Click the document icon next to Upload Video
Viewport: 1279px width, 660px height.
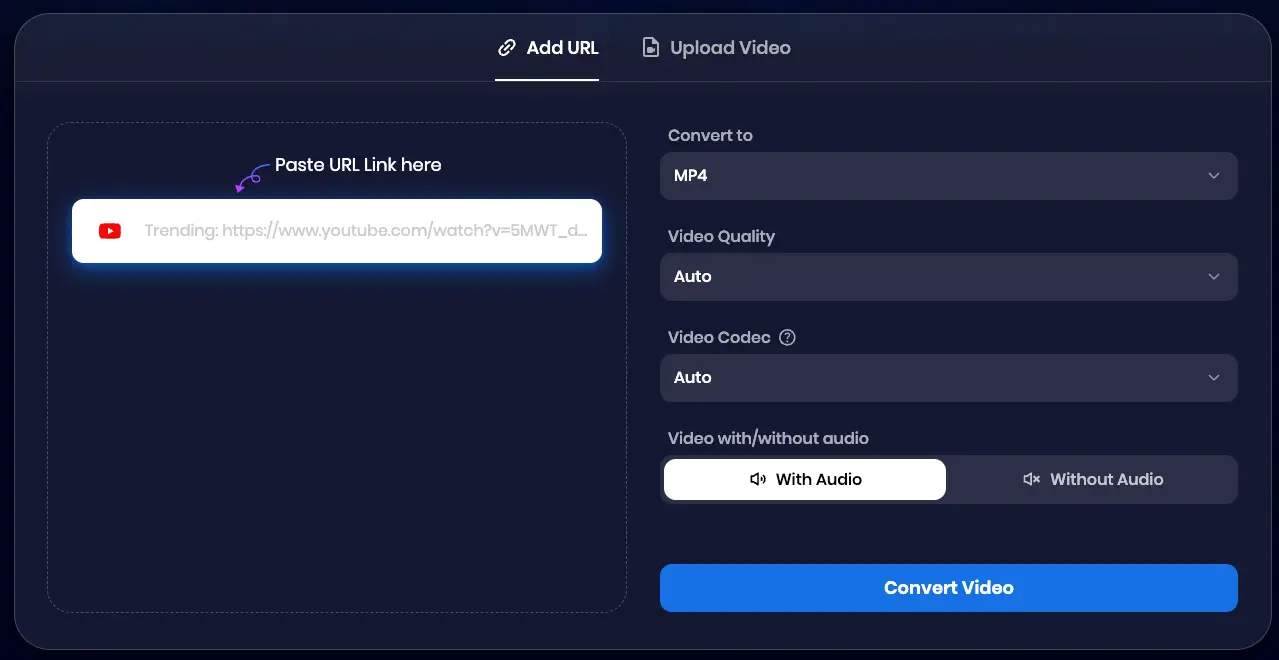(x=650, y=47)
